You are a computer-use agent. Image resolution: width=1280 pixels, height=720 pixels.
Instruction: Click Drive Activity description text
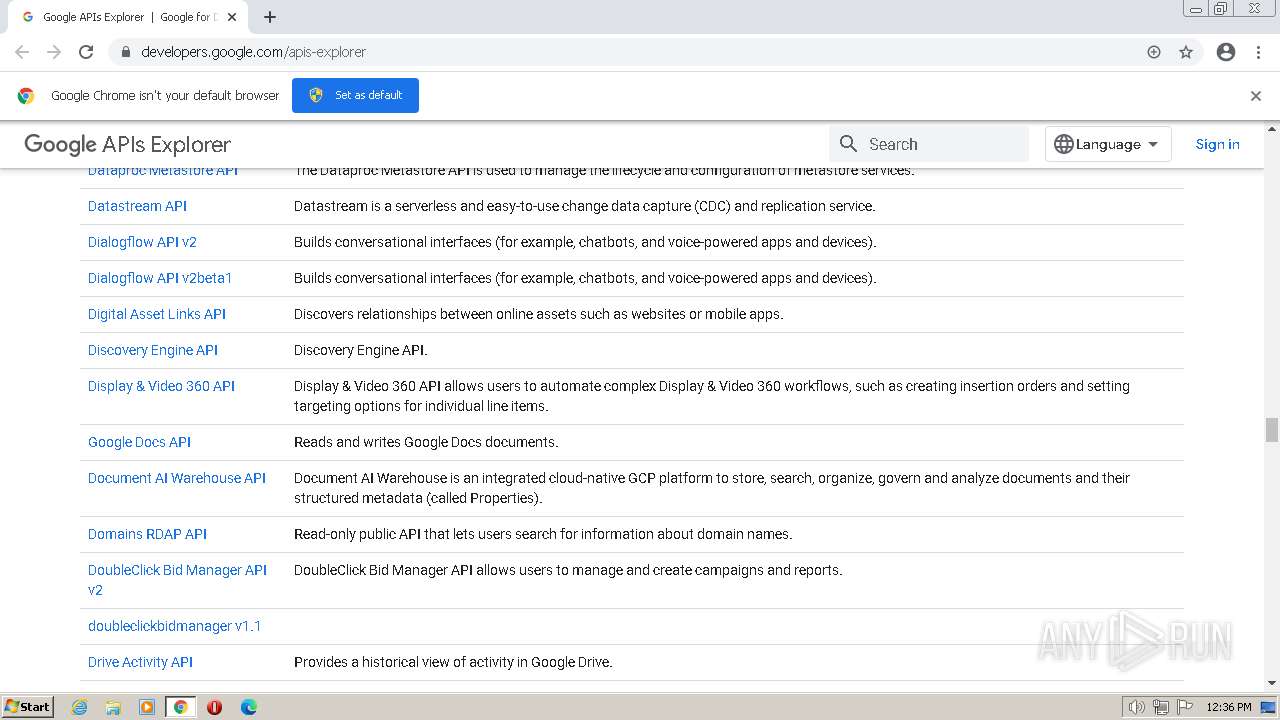pos(453,662)
